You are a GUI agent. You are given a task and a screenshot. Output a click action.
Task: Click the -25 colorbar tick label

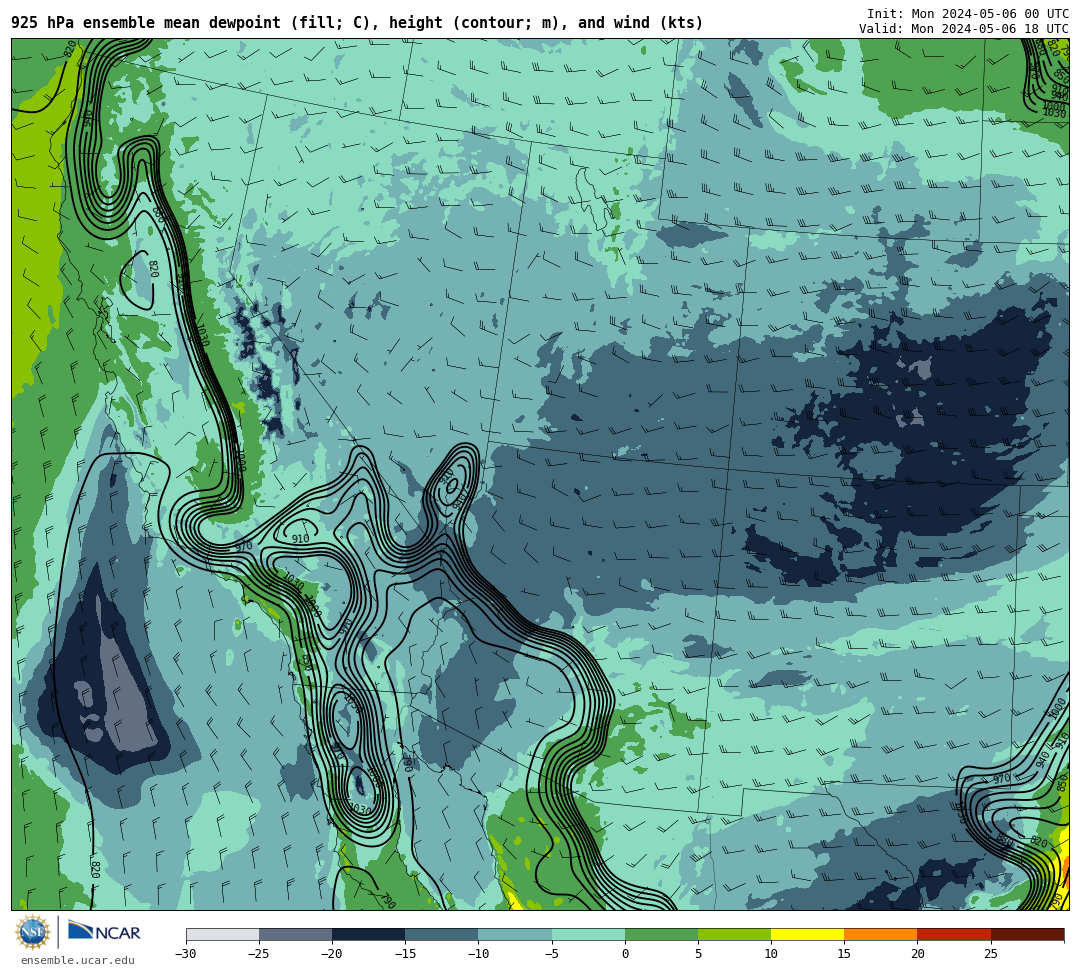pyautogui.click(x=258, y=954)
